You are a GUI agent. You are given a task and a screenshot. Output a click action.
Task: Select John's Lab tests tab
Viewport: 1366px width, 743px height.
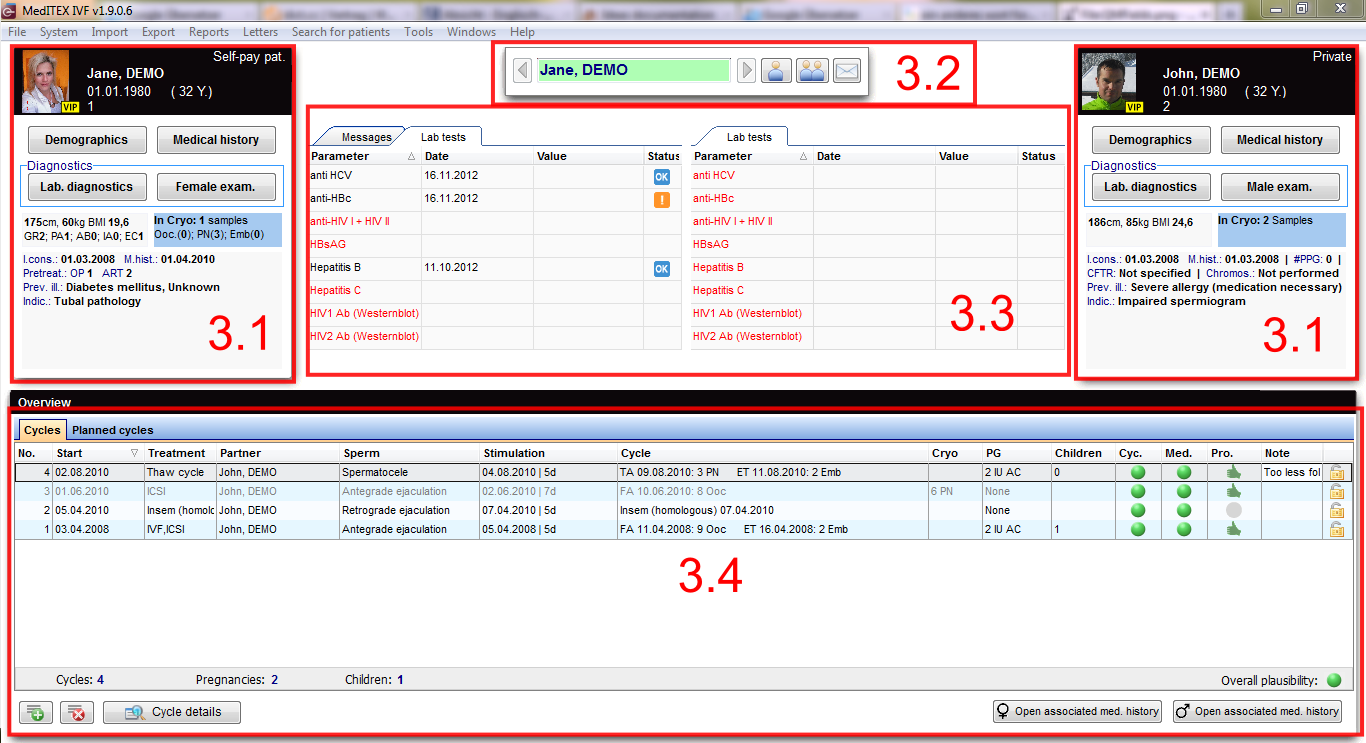748,137
